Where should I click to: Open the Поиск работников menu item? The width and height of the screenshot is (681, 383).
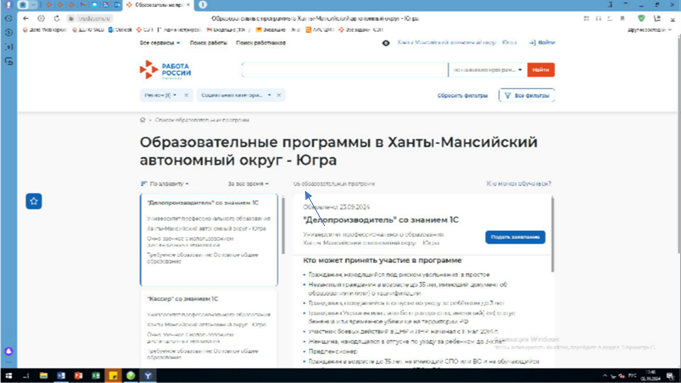261,43
